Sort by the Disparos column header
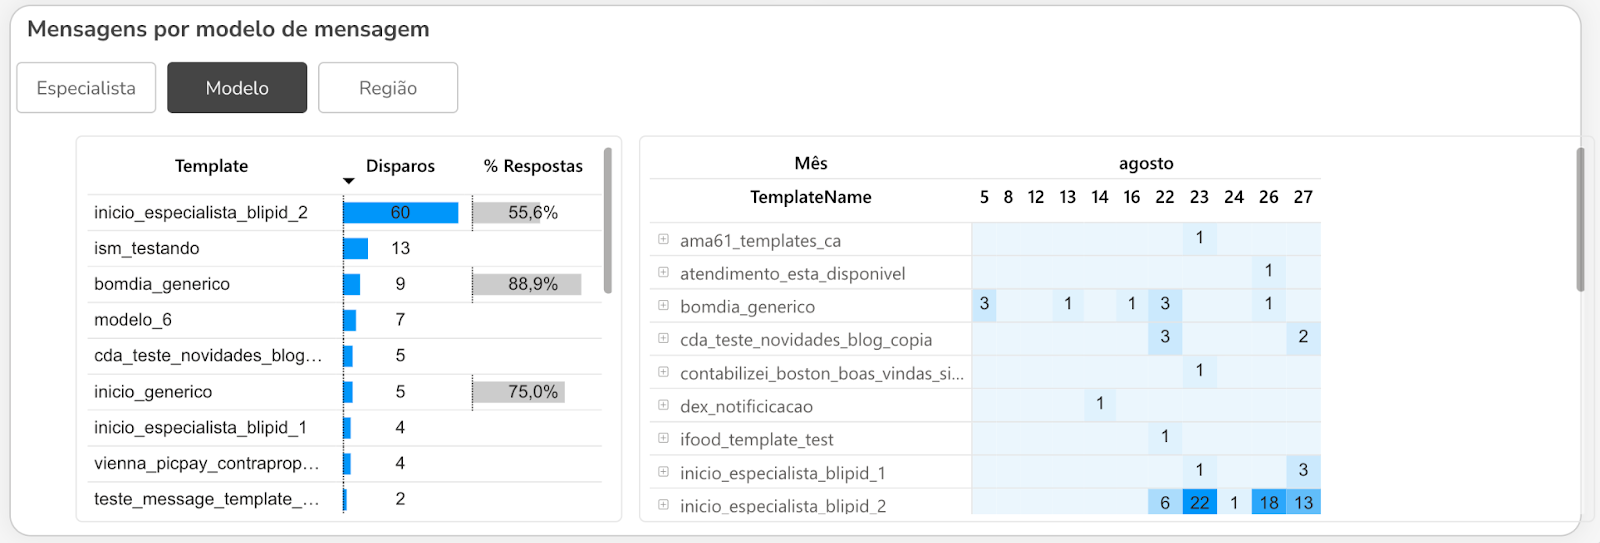The height and width of the screenshot is (543, 1600). tap(400, 166)
